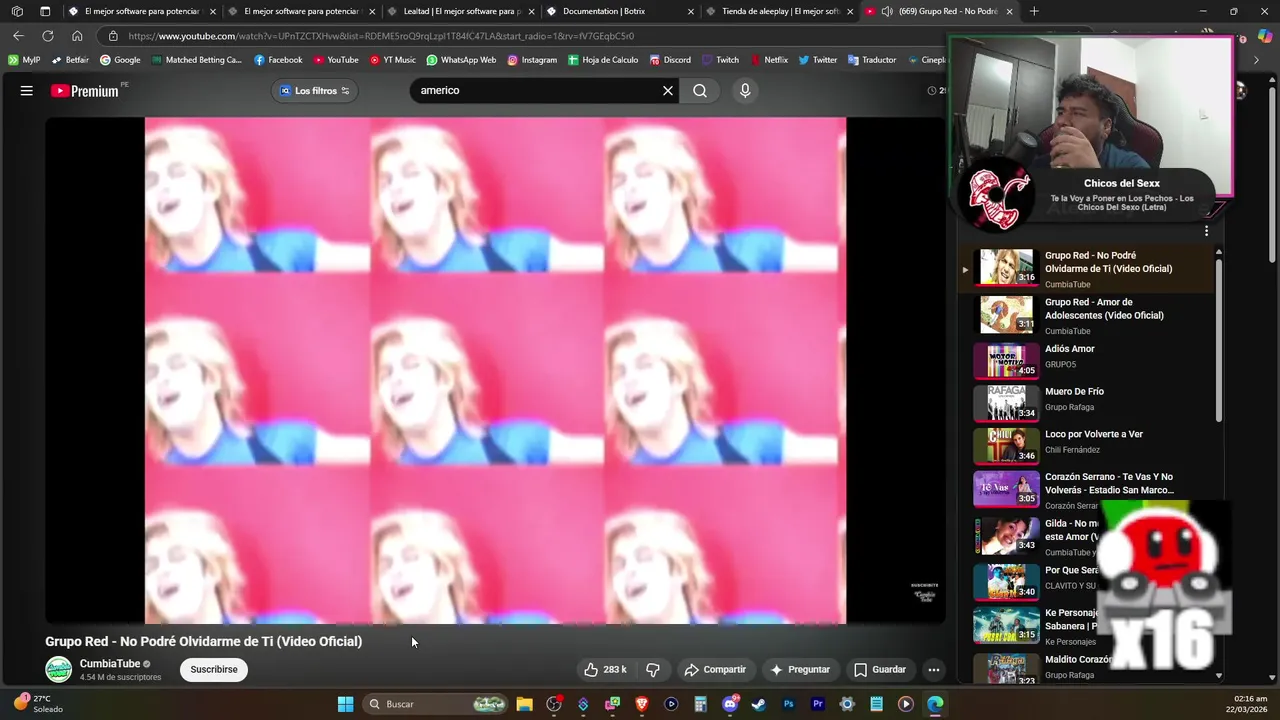
Task: Mute the tab via speaker icon on Grupo Red tab
Action: tap(887, 11)
